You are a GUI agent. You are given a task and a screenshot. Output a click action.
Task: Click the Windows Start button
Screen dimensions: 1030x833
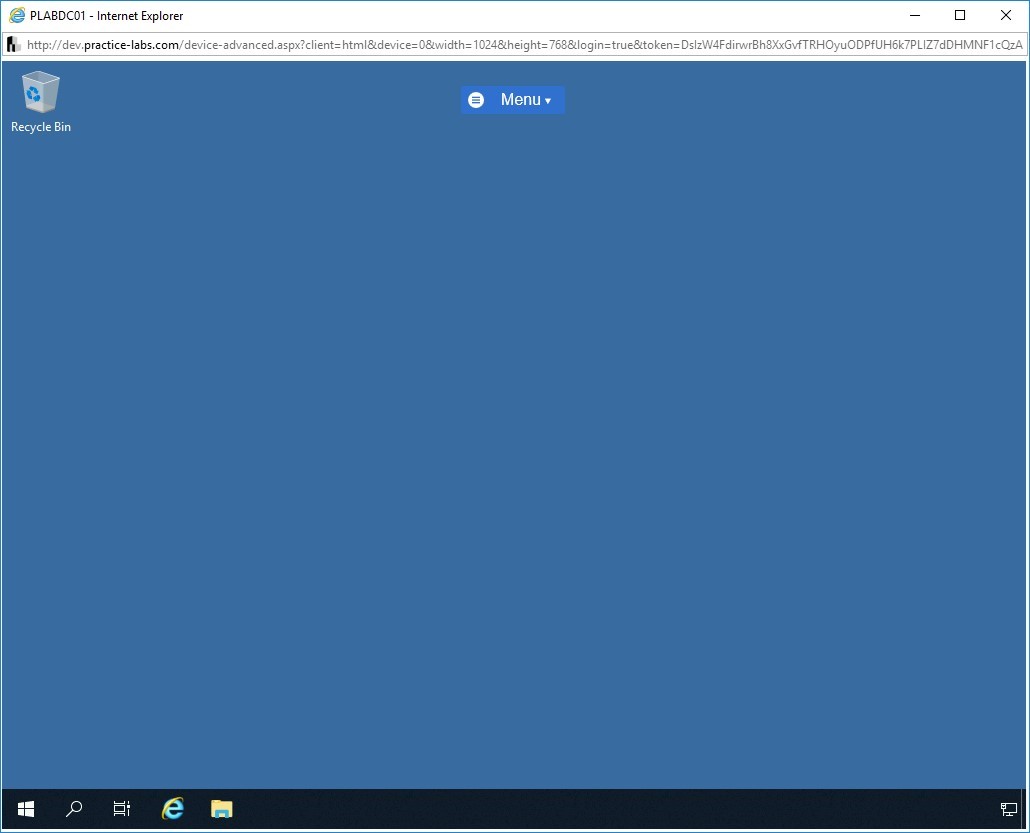[x=26, y=809]
